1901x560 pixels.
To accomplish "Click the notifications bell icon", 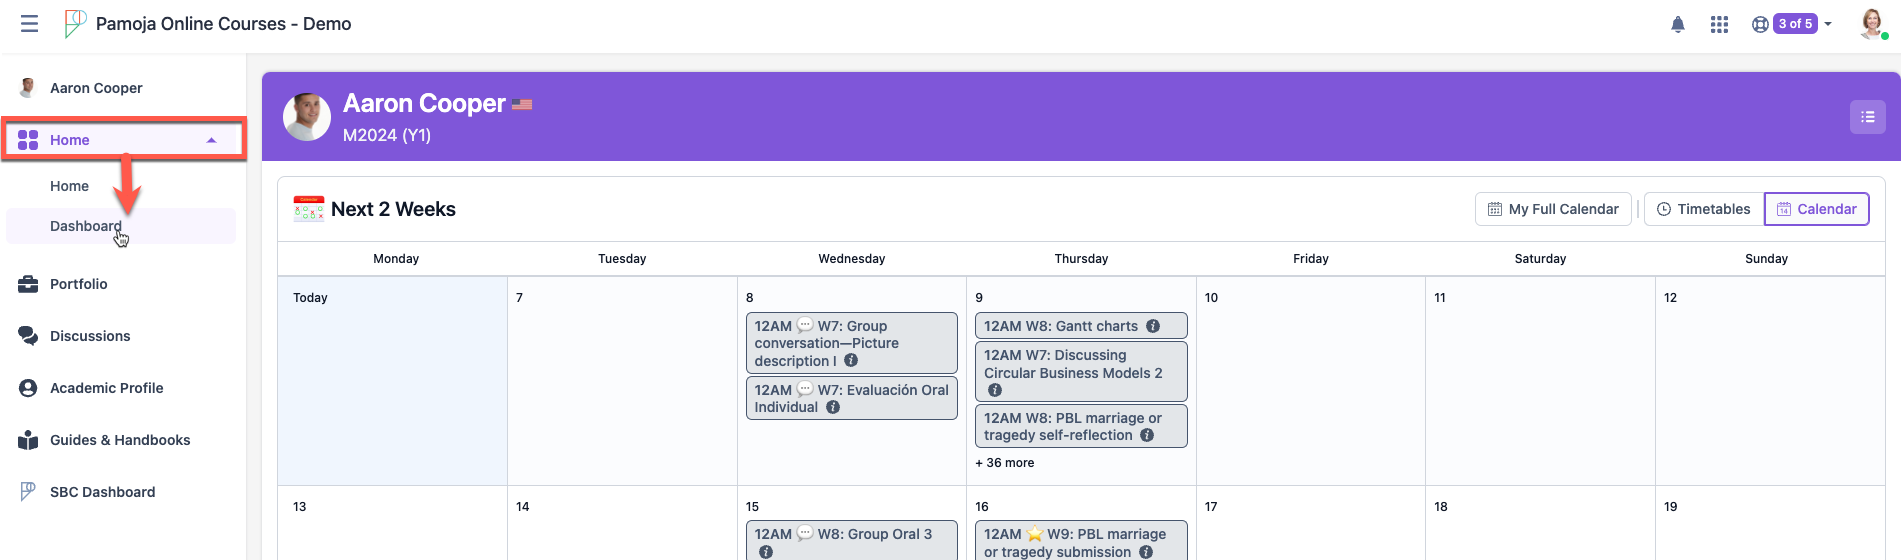I will point(1678,24).
